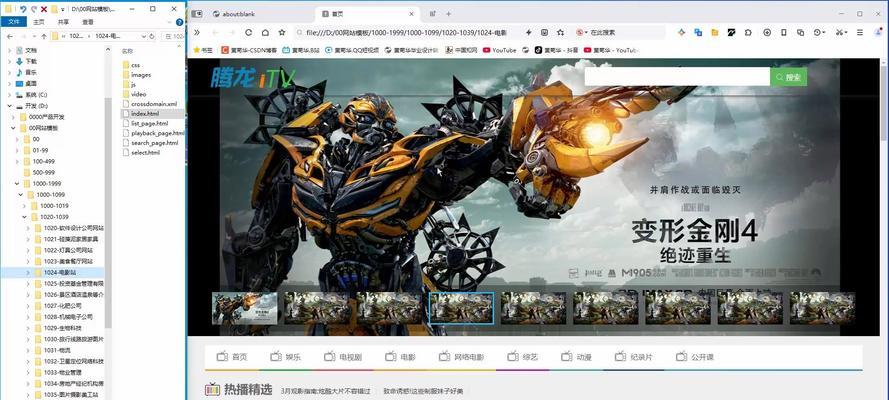Reload the page with browser refresh icon
The image size is (889, 400).
[x=248, y=33]
